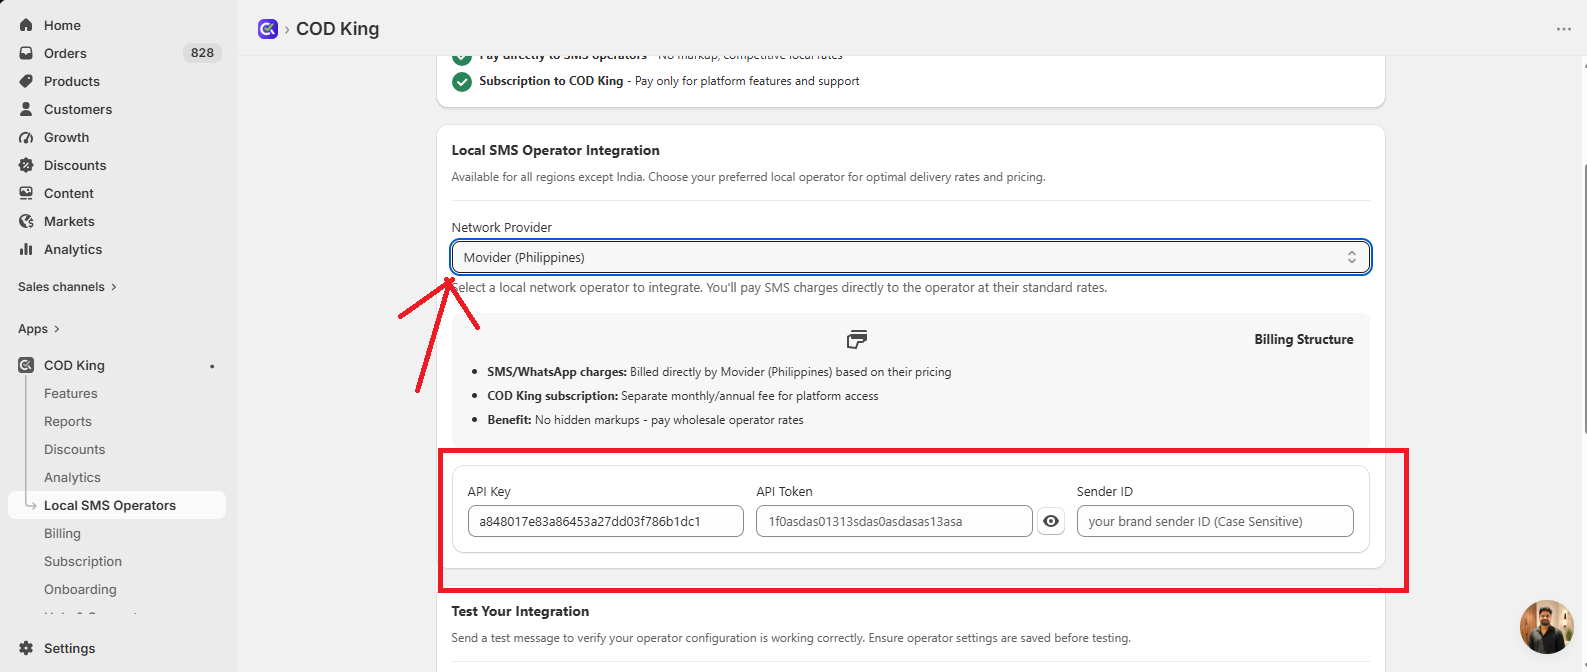Click the COD King app icon in sidebar
Screen dimensions: 1587x672
(26, 365)
